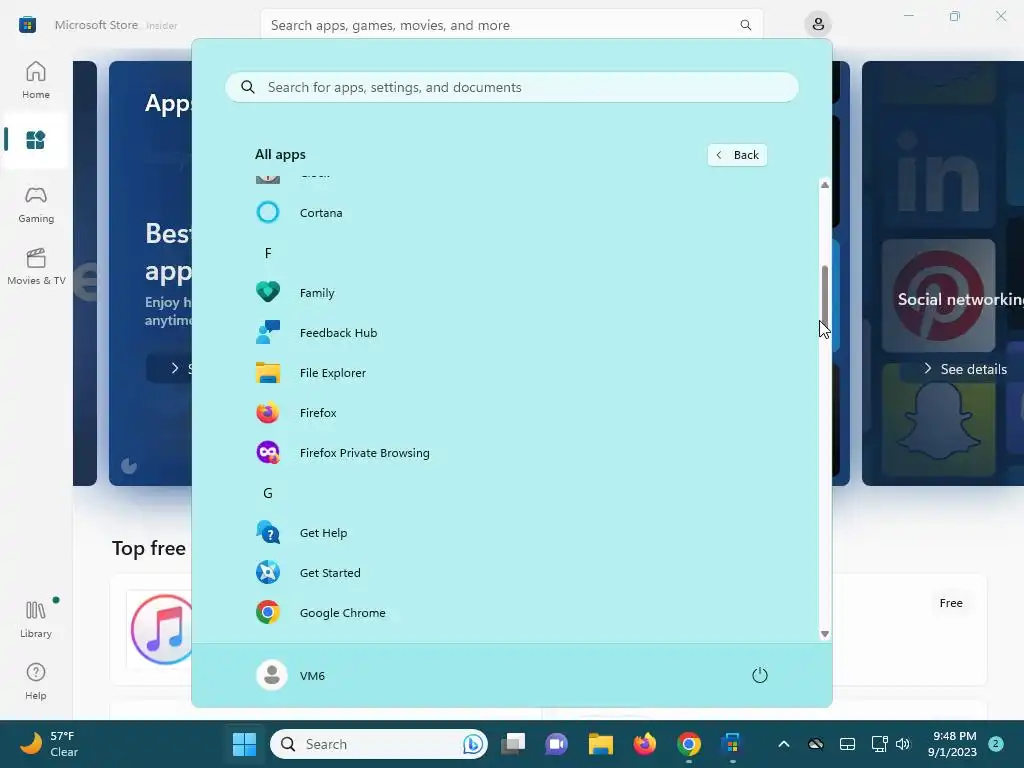Click the Free button in Top free apps
This screenshot has width=1024, height=768.
click(x=951, y=603)
